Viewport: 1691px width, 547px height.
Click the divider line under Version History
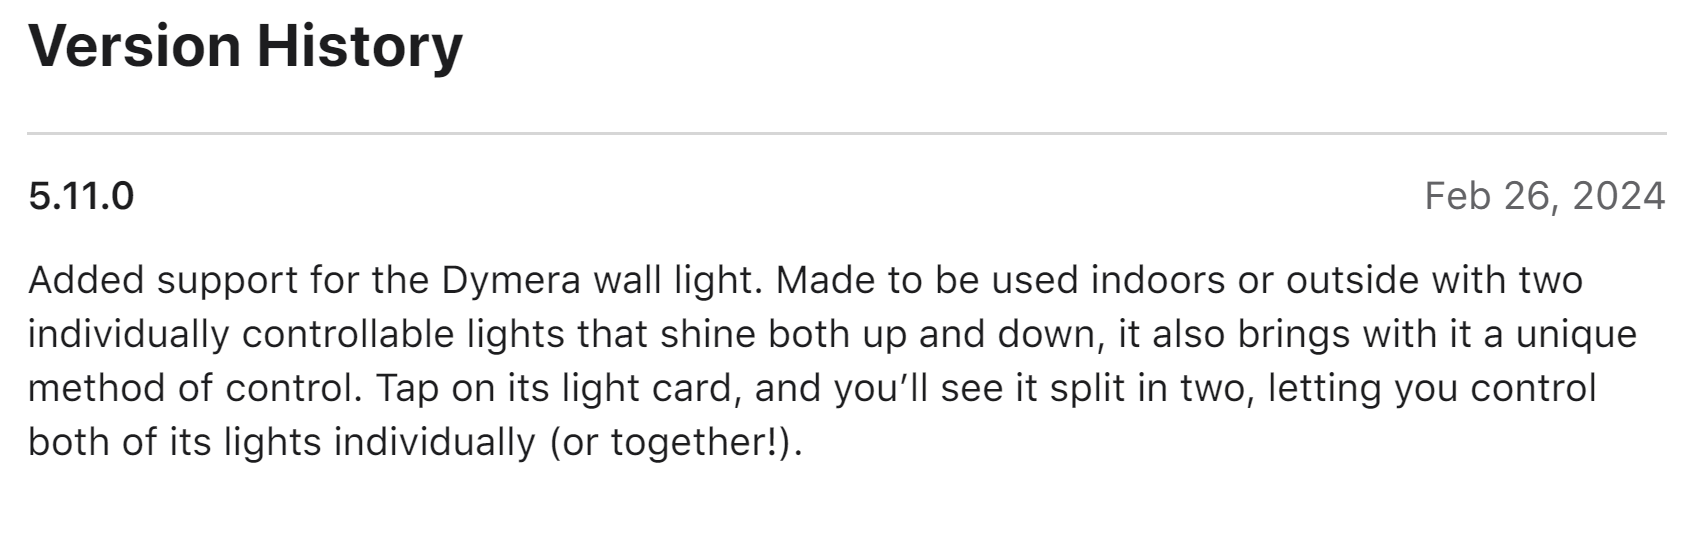tap(846, 133)
